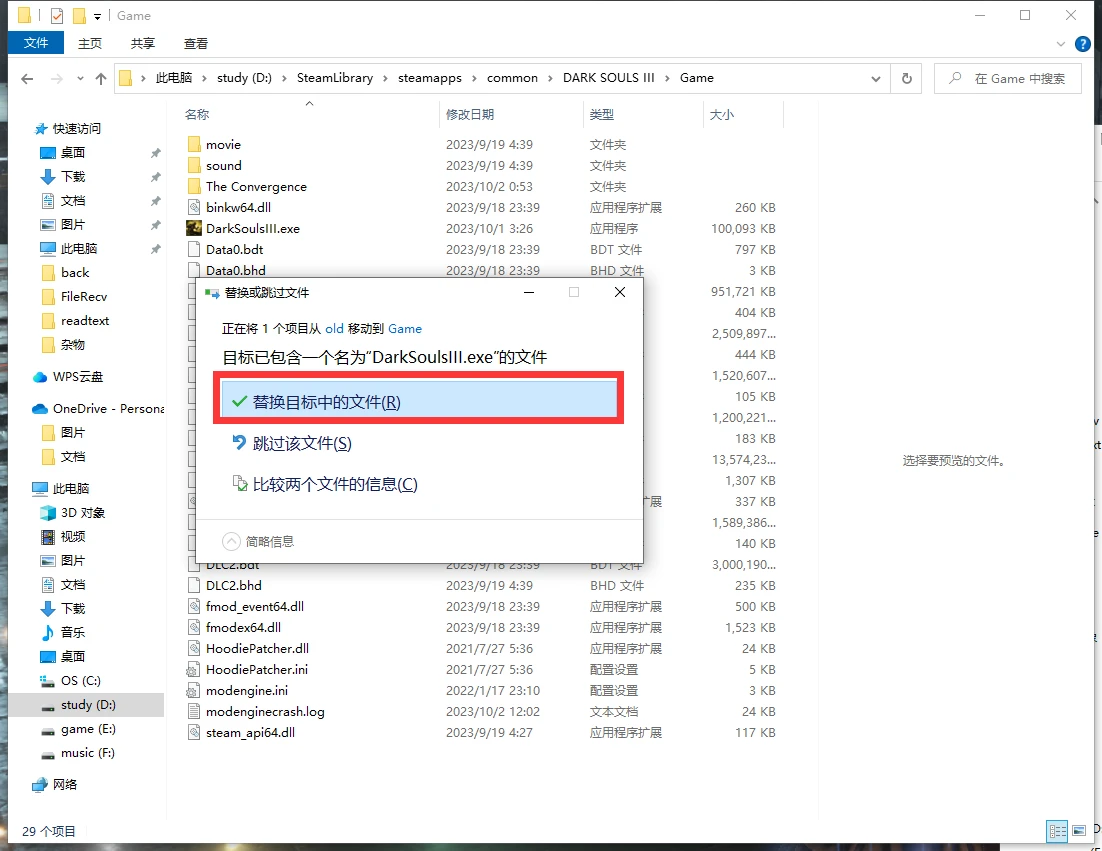Select the sound folder
This screenshot has width=1102, height=851.
(x=223, y=166)
